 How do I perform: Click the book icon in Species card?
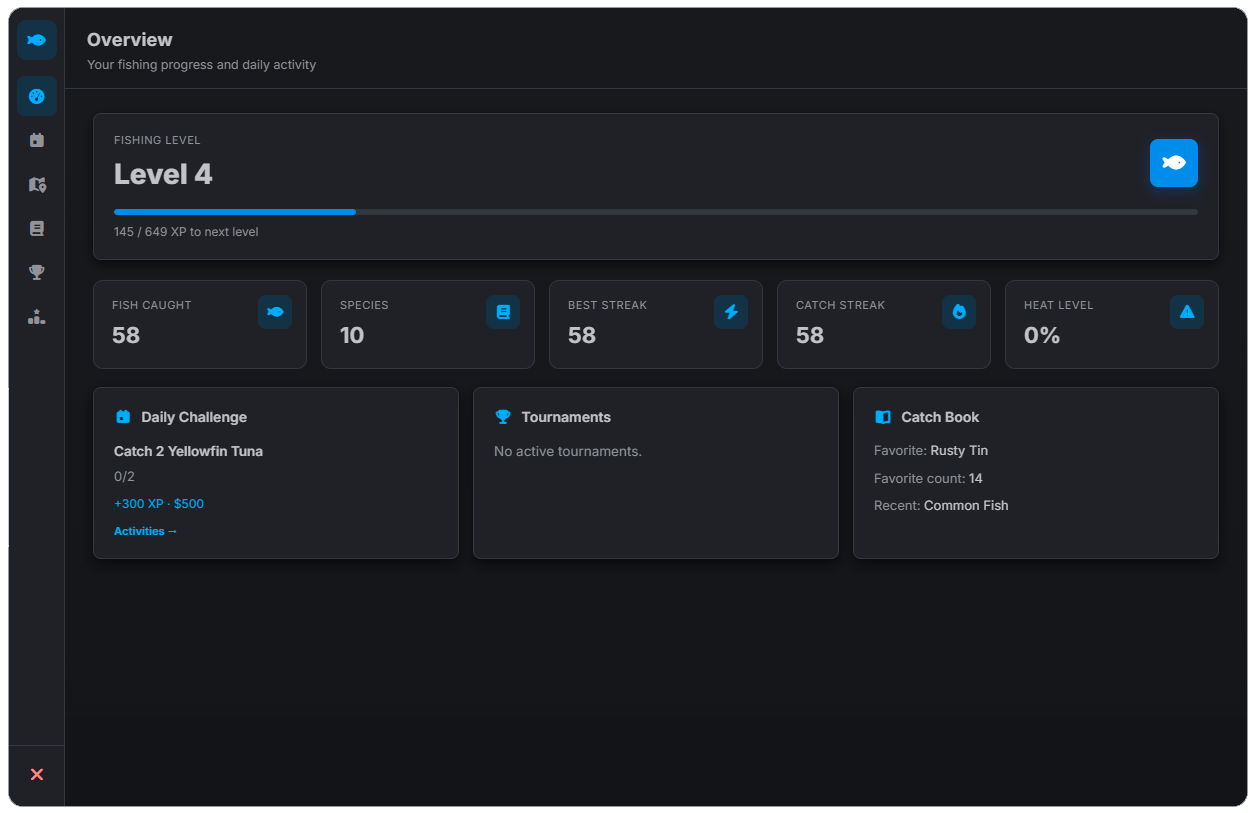pos(503,312)
